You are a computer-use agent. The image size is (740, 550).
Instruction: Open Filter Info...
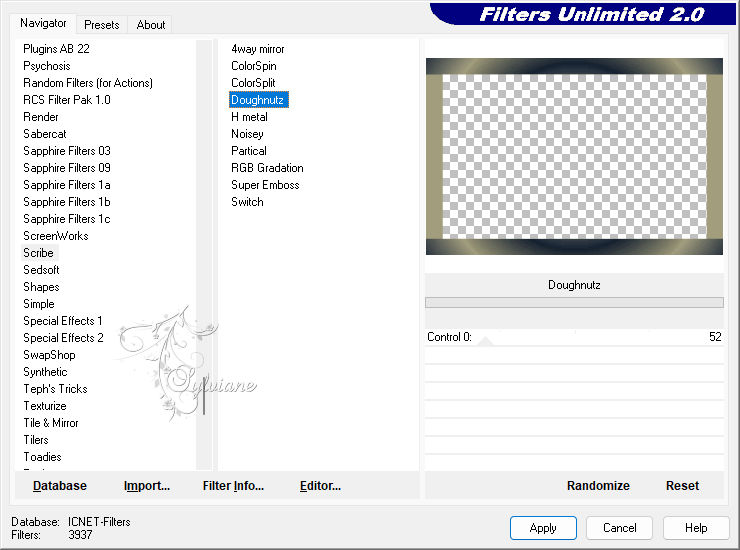[233, 485]
